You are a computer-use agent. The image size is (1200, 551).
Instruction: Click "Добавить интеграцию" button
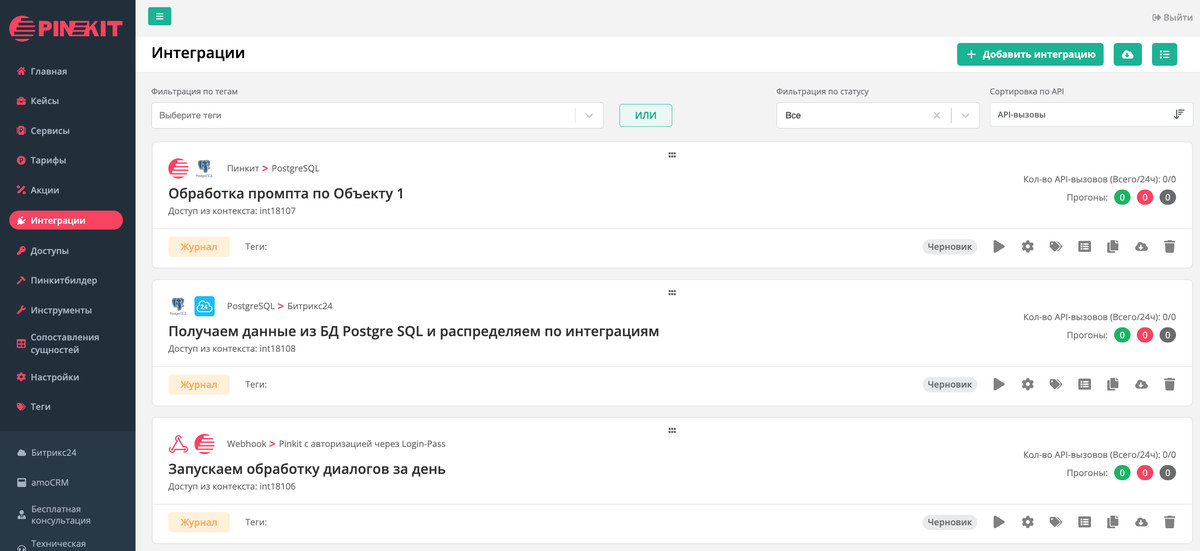tap(1030, 54)
